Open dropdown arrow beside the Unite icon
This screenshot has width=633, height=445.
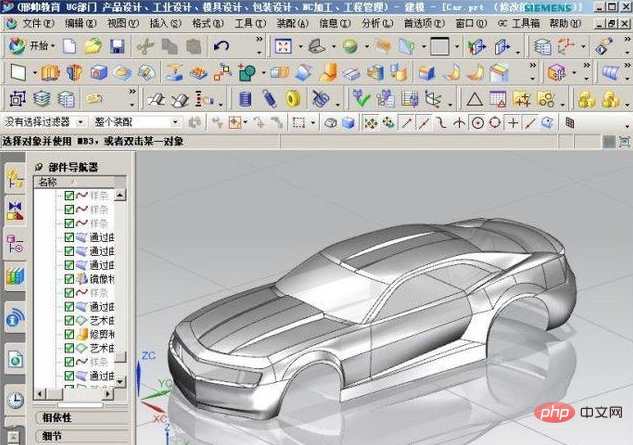[x=264, y=73]
